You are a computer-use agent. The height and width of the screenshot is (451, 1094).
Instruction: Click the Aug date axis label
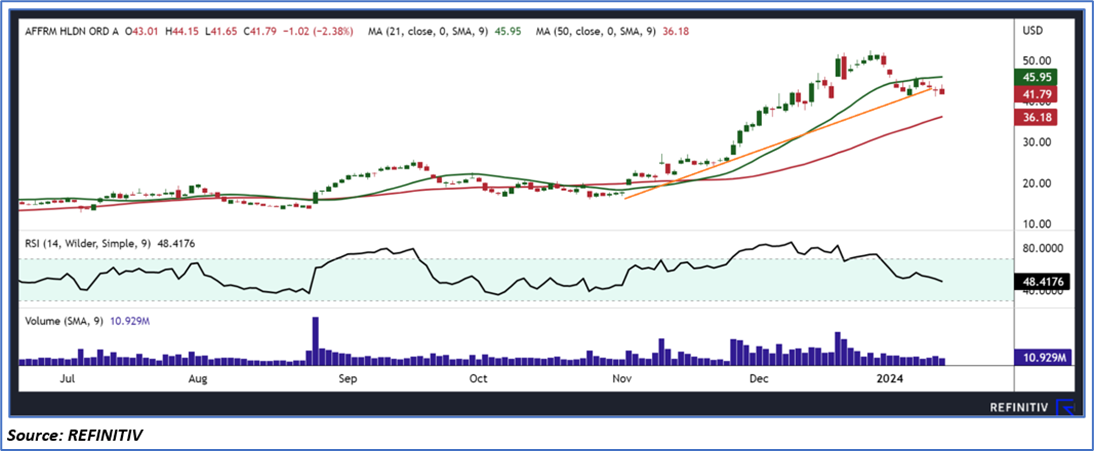click(199, 379)
